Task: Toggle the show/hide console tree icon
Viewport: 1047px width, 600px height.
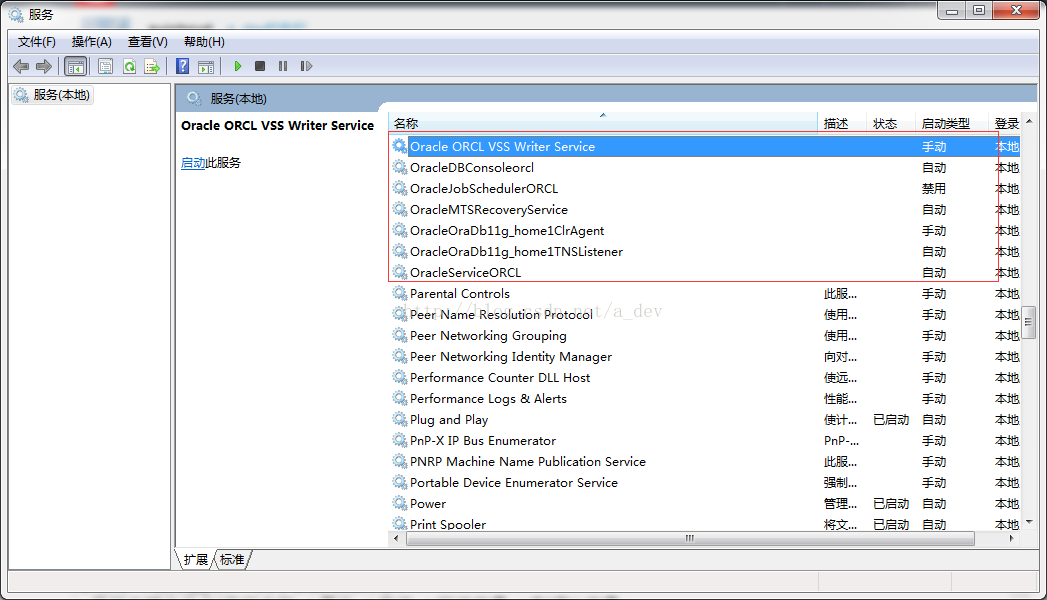Action: (x=75, y=66)
